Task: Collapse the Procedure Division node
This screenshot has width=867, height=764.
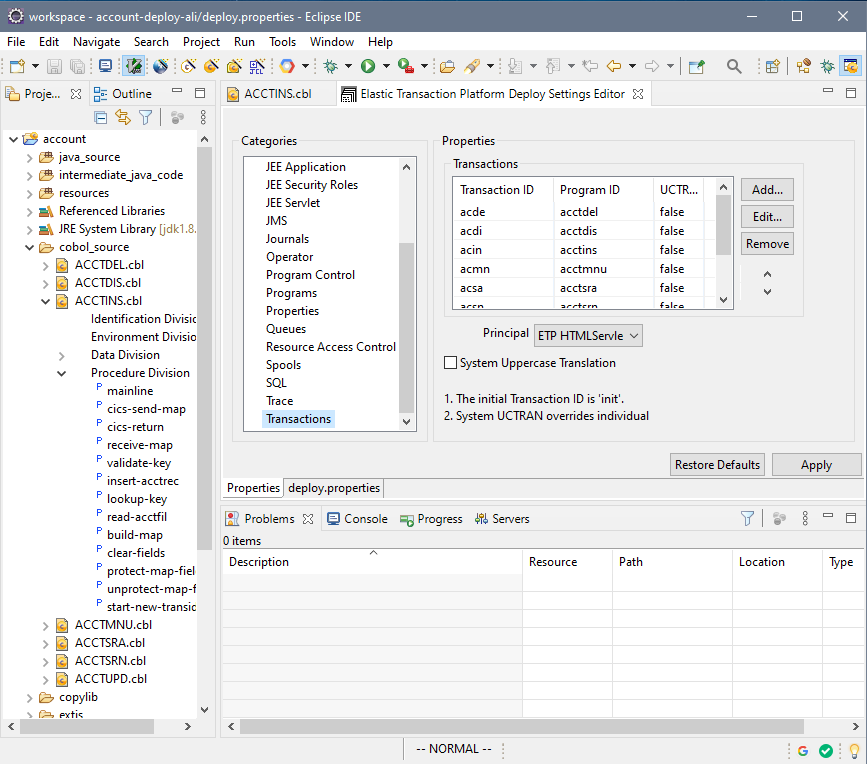Action: pyautogui.click(x=61, y=373)
